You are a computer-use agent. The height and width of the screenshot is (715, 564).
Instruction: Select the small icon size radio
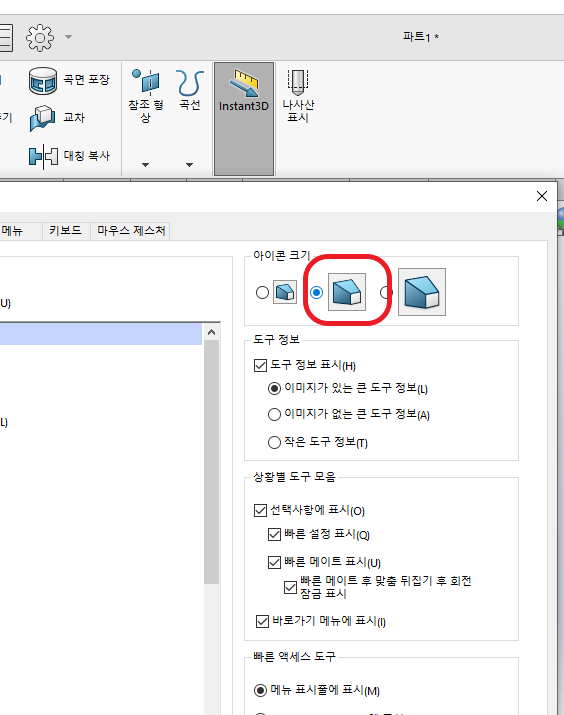point(262,292)
